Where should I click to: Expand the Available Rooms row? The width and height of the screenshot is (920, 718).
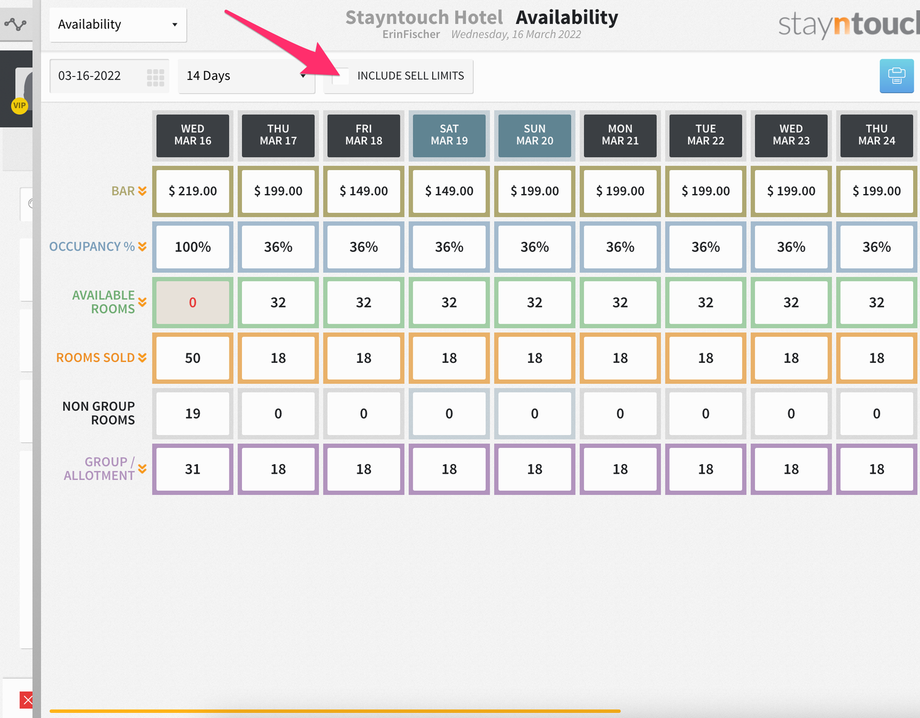click(142, 302)
